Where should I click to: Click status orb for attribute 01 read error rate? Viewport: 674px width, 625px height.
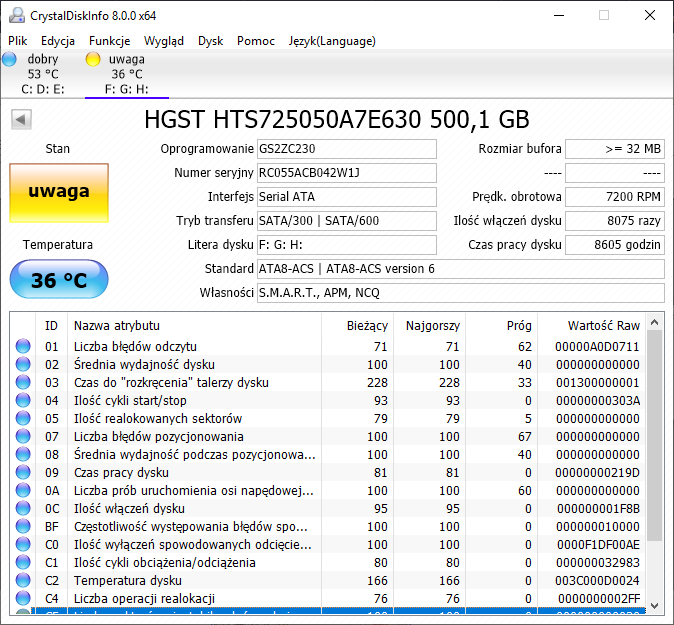(x=23, y=346)
